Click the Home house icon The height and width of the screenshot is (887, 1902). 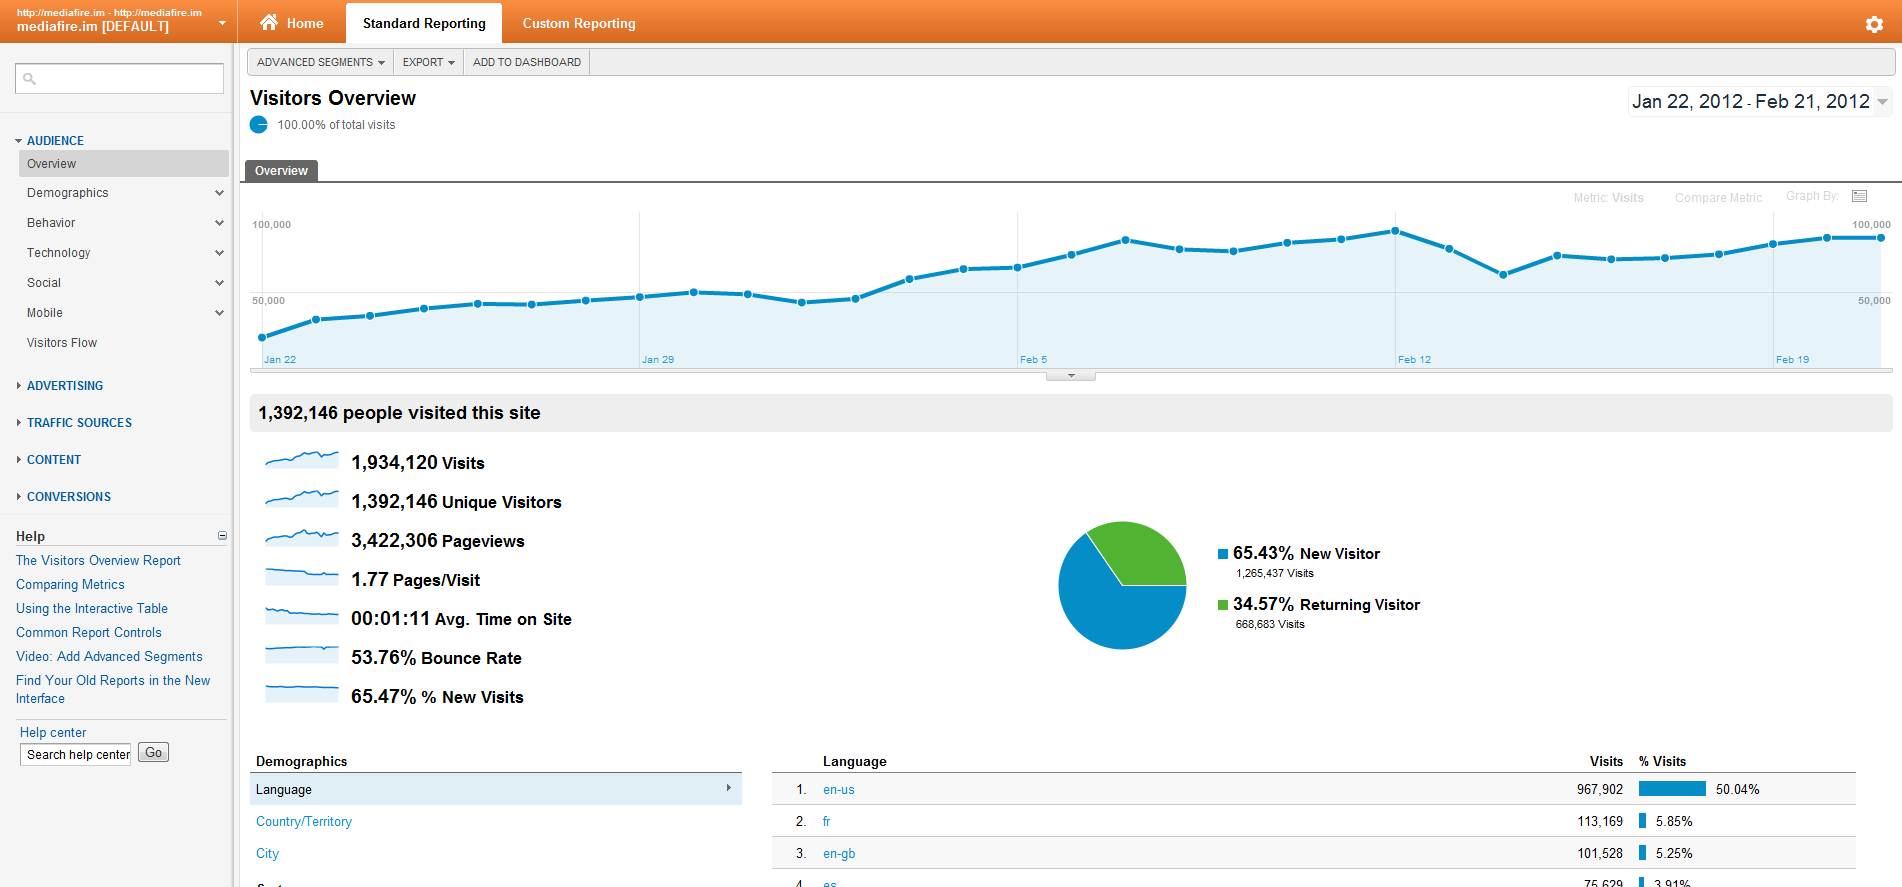pos(269,23)
